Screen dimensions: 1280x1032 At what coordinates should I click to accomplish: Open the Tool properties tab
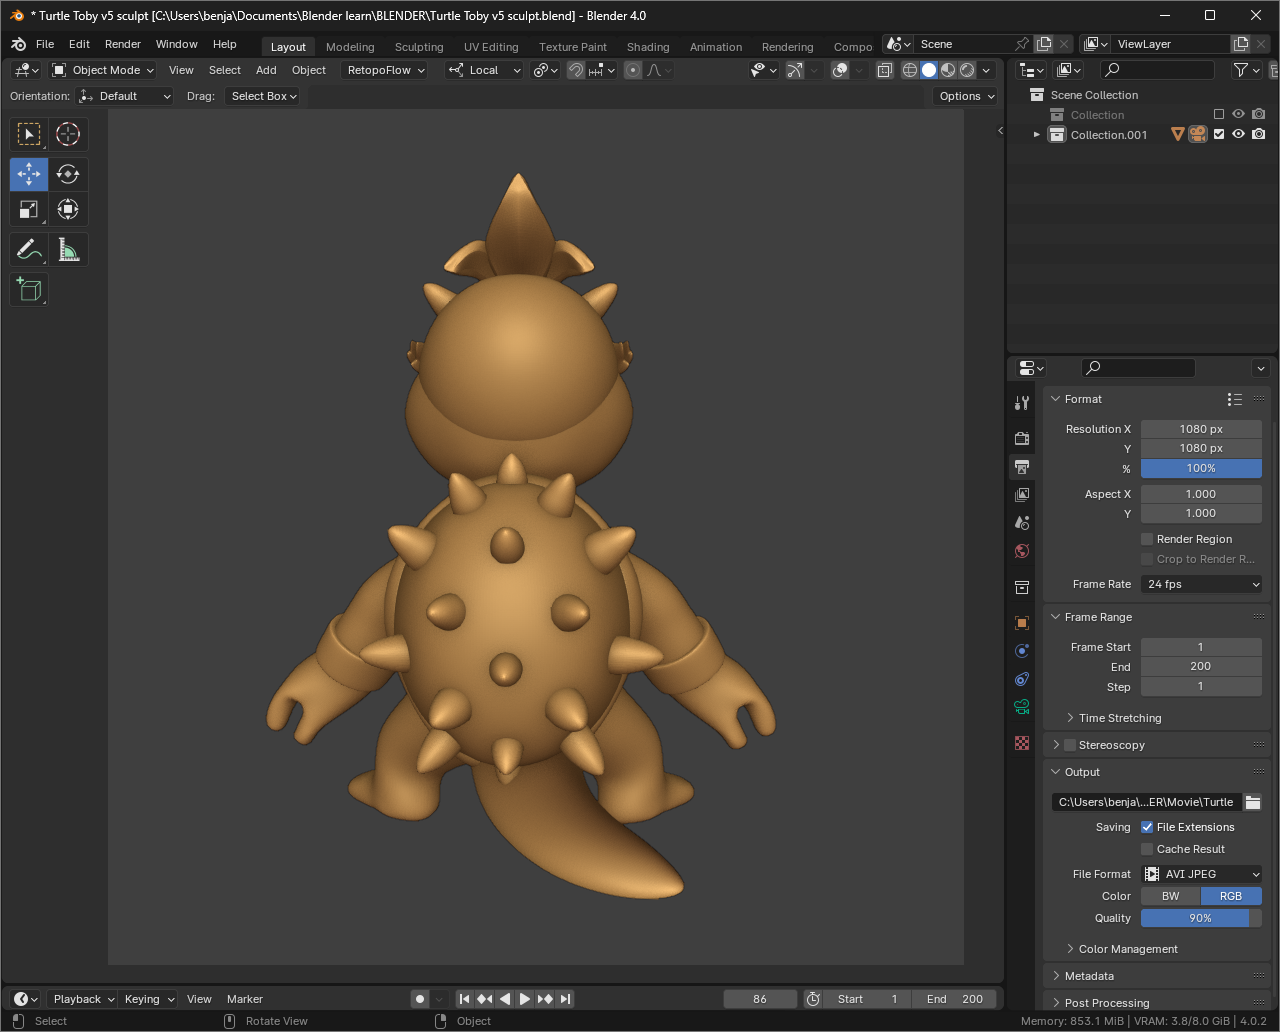[x=1021, y=403]
